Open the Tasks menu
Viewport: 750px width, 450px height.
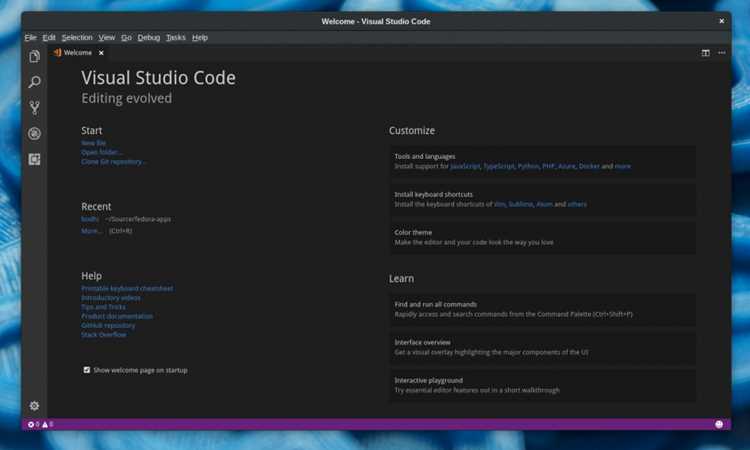(x=176, y=37)
